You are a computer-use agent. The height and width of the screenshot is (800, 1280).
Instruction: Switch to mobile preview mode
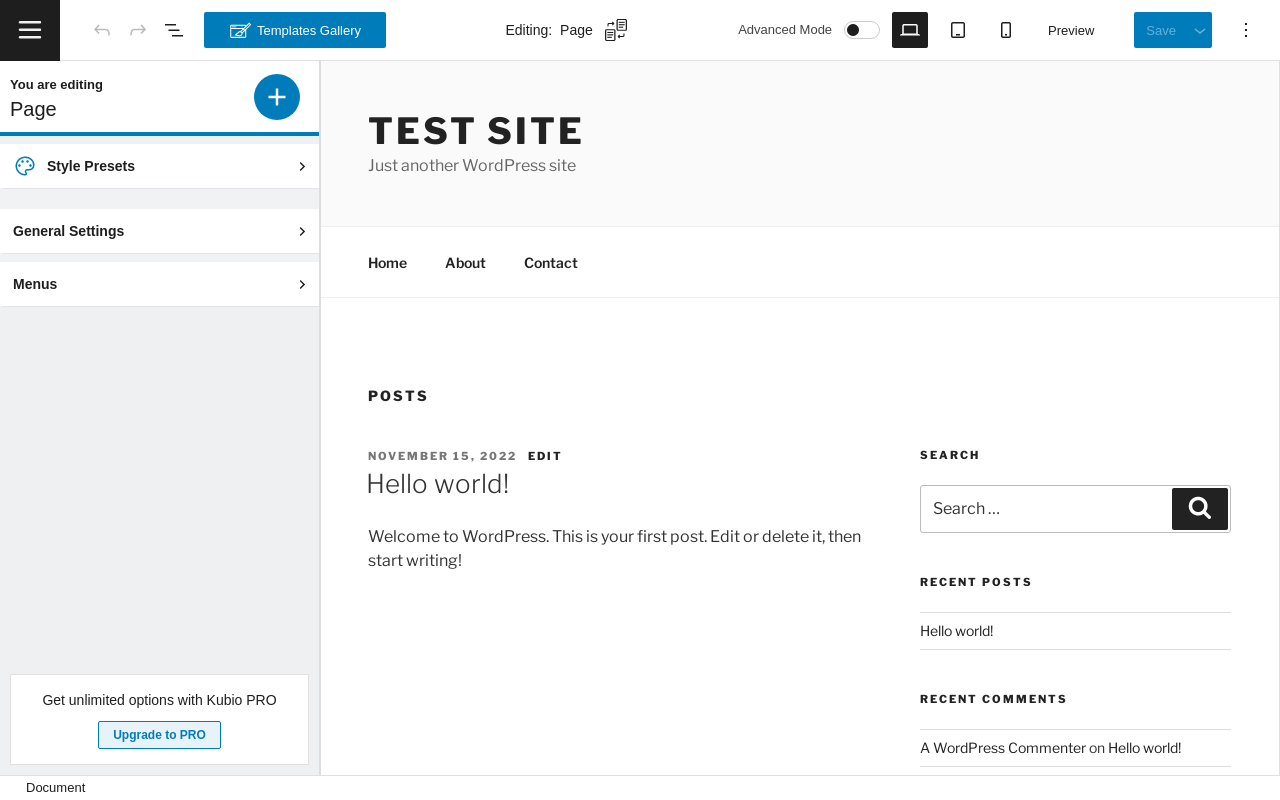click(x=1006, y=30)
